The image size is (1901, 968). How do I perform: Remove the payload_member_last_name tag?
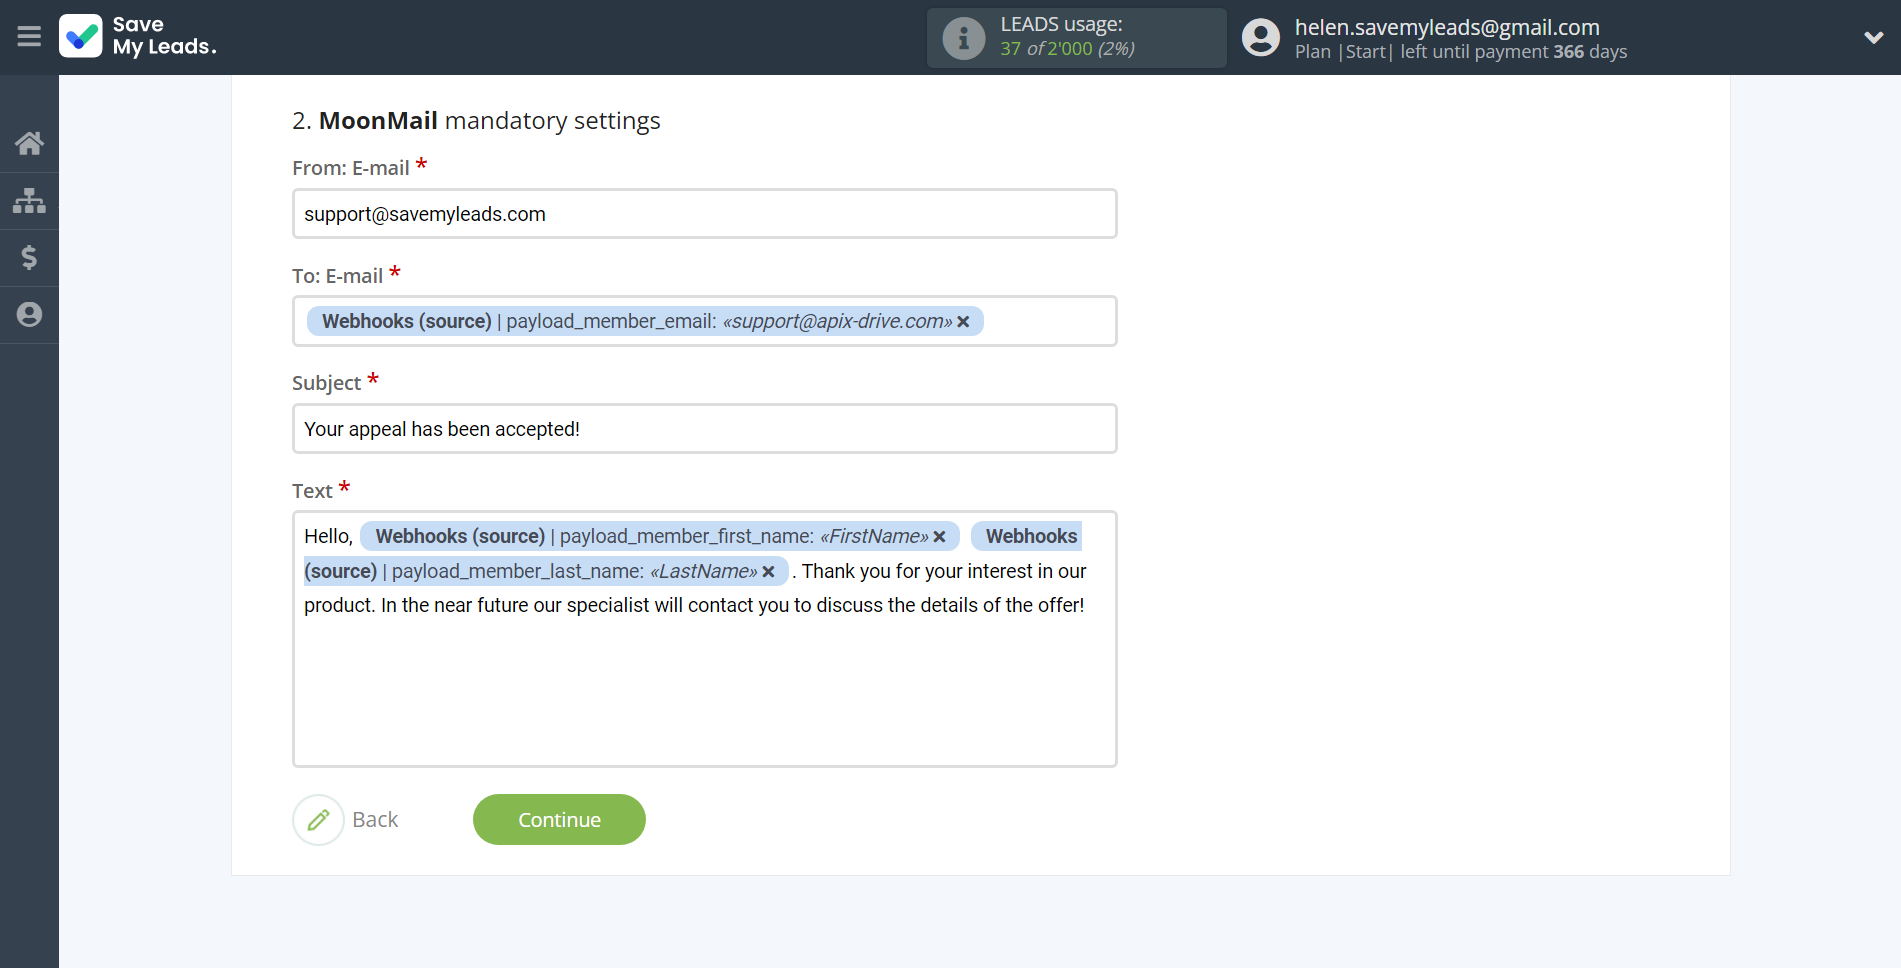pos(768,572)
